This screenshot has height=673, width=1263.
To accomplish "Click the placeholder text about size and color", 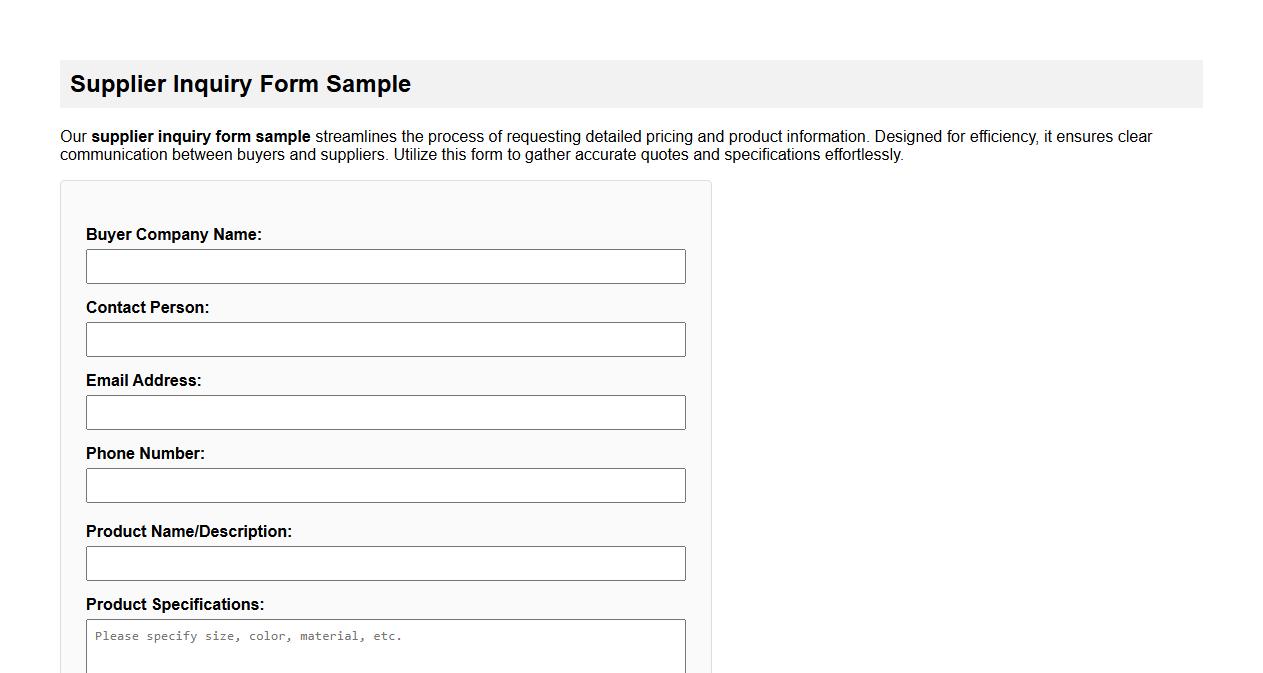I will point(246,636).
